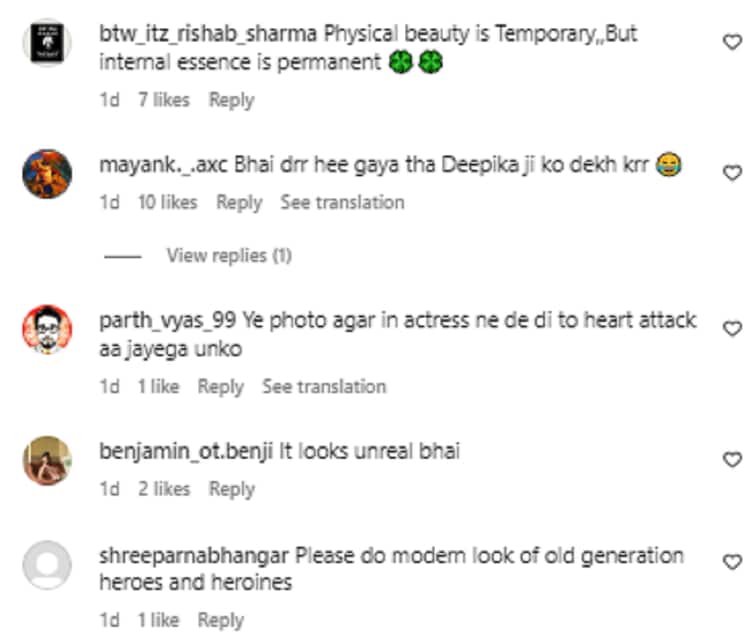750x643 pixels.
Task: See translation of parth_vyas_99's comment
Action: point(324,386)
